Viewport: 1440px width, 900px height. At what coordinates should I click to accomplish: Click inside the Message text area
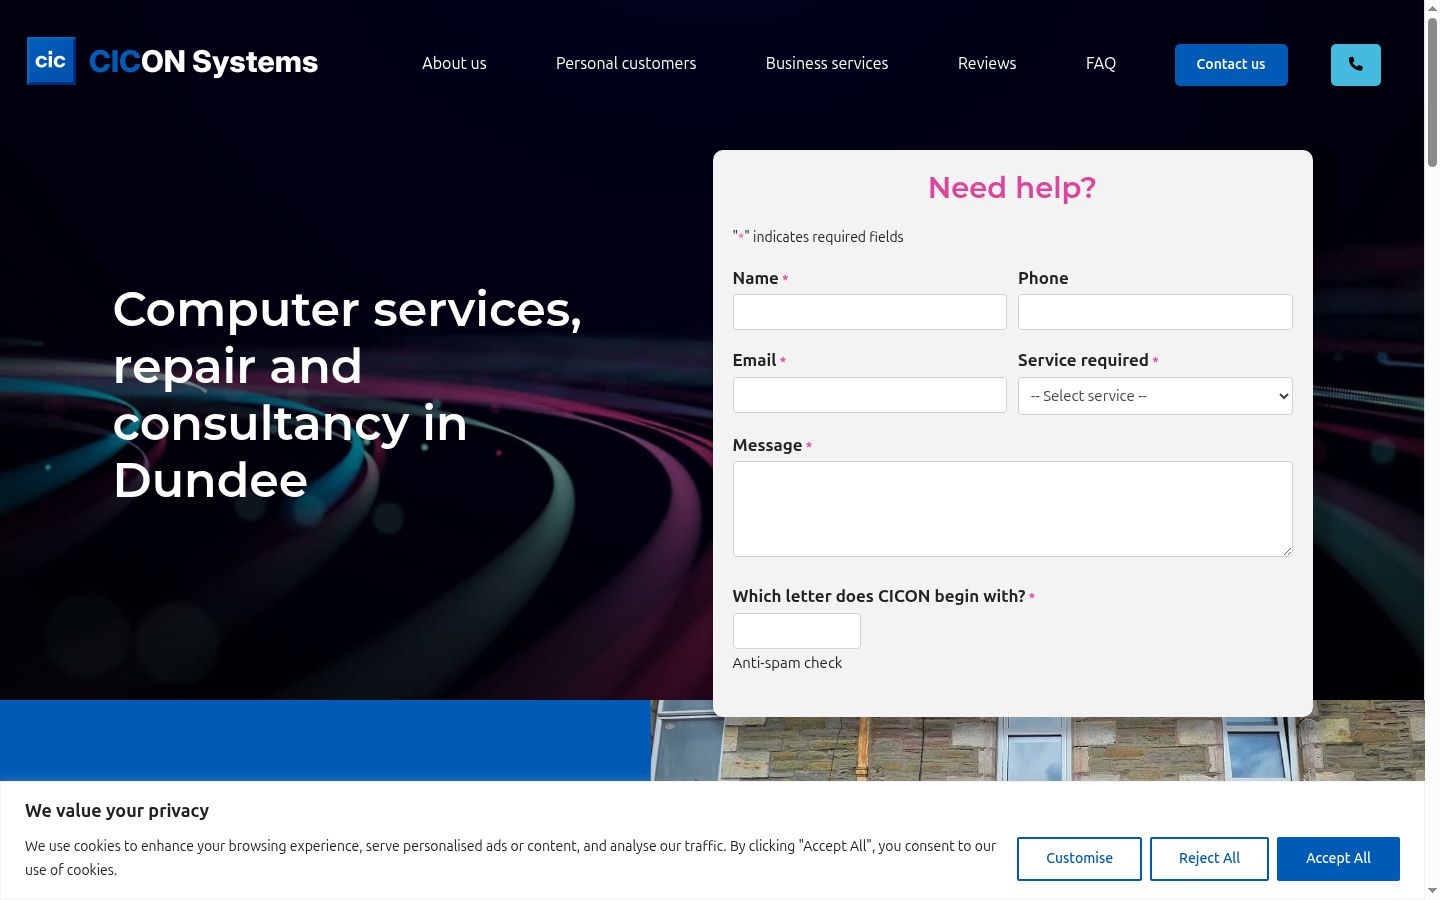[1012, 509]
